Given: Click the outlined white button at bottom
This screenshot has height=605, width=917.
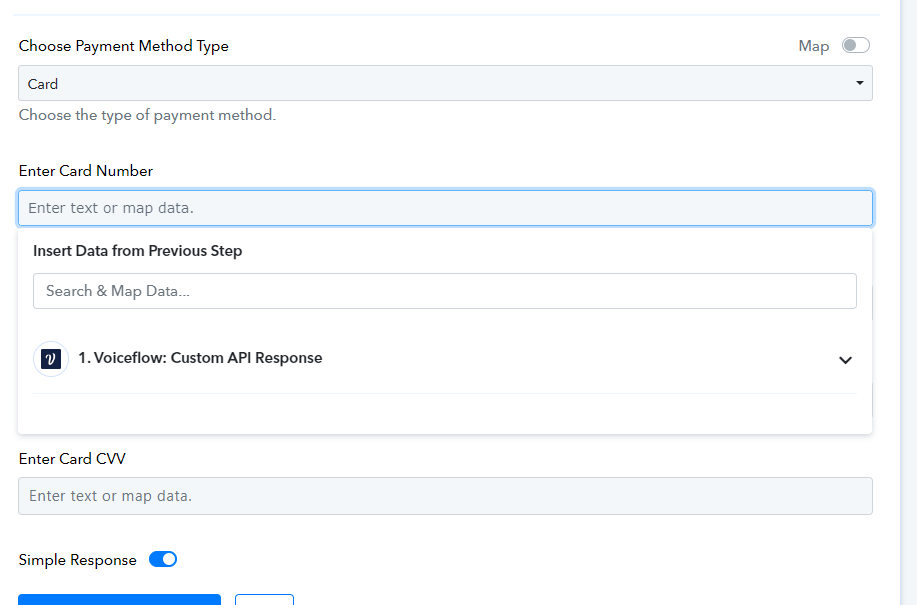Looking at the screenshot, I should [264, 600].
